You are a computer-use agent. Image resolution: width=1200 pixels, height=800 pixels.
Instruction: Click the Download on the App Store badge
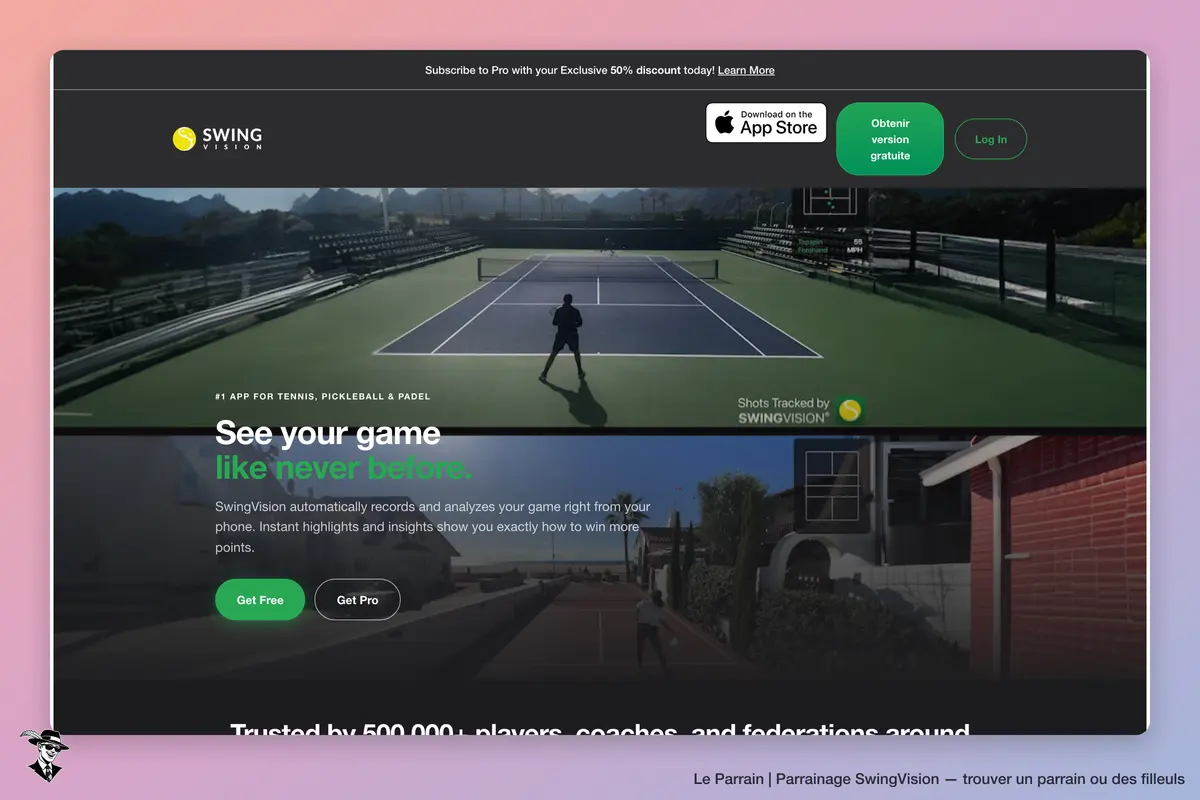(766, 123)
